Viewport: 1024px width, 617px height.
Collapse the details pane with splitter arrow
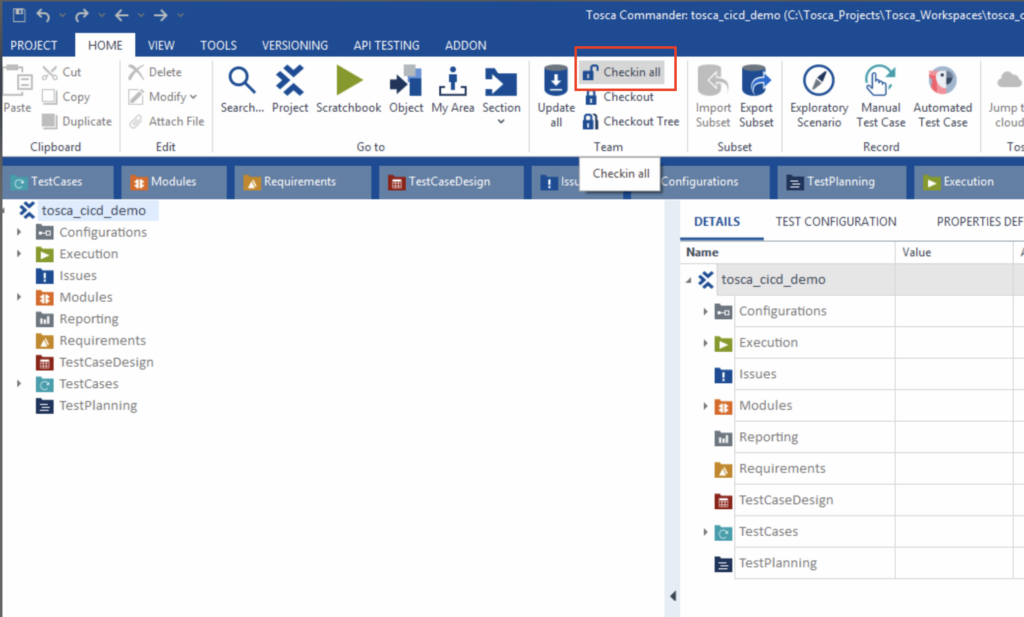tap(673, 595)
